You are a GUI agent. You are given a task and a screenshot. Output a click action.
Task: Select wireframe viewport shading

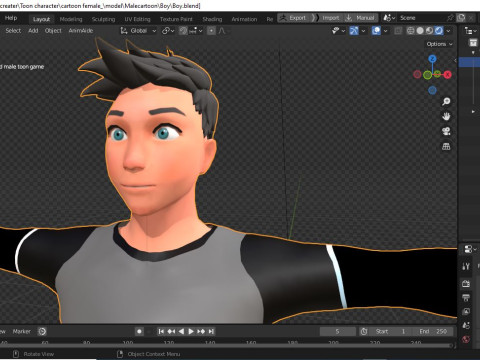pos(410,31)
